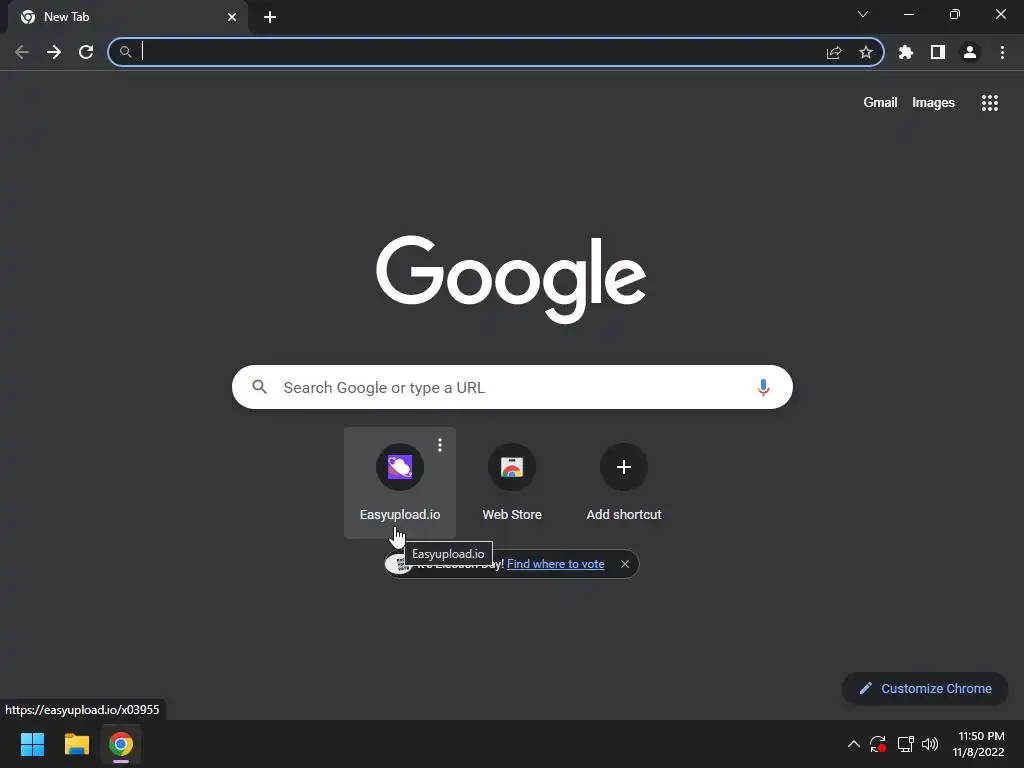1024x768 pixels.
Task: Open the tab search chevron
Action: coord(863,14)
